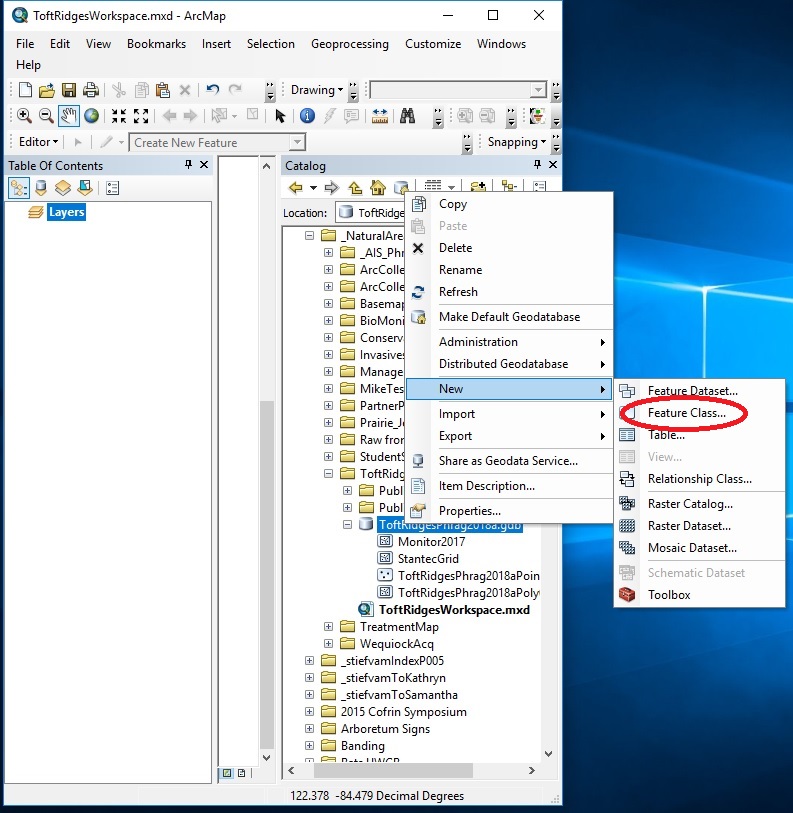
Task: Close the Catalog panel
Action: pos(553,165)
